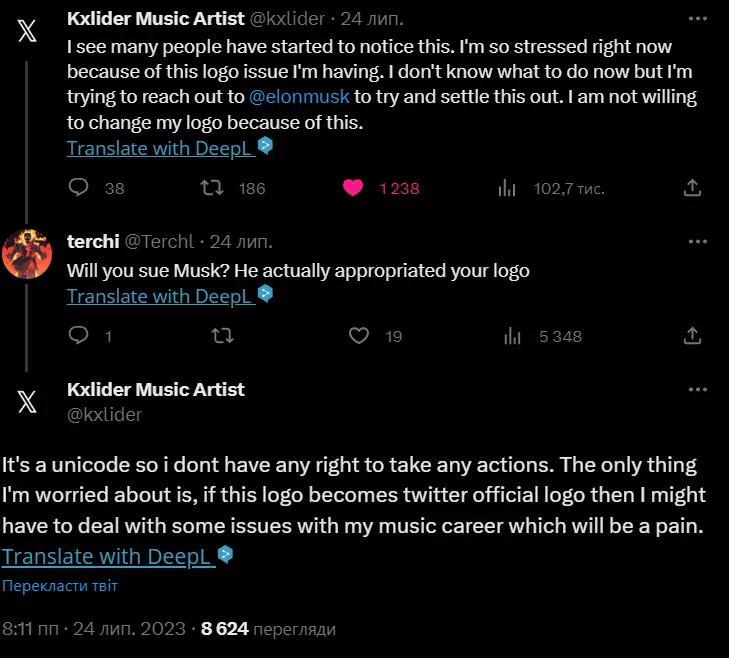Retweet Kxlider's logo issue tweet
The image size is (729, 658).
(213, 188)
